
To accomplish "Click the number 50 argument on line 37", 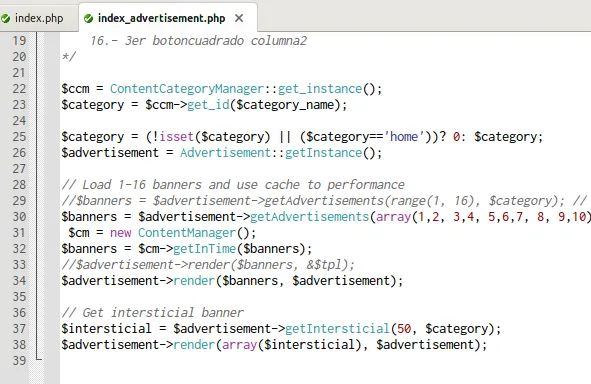I will coord(404,329).
